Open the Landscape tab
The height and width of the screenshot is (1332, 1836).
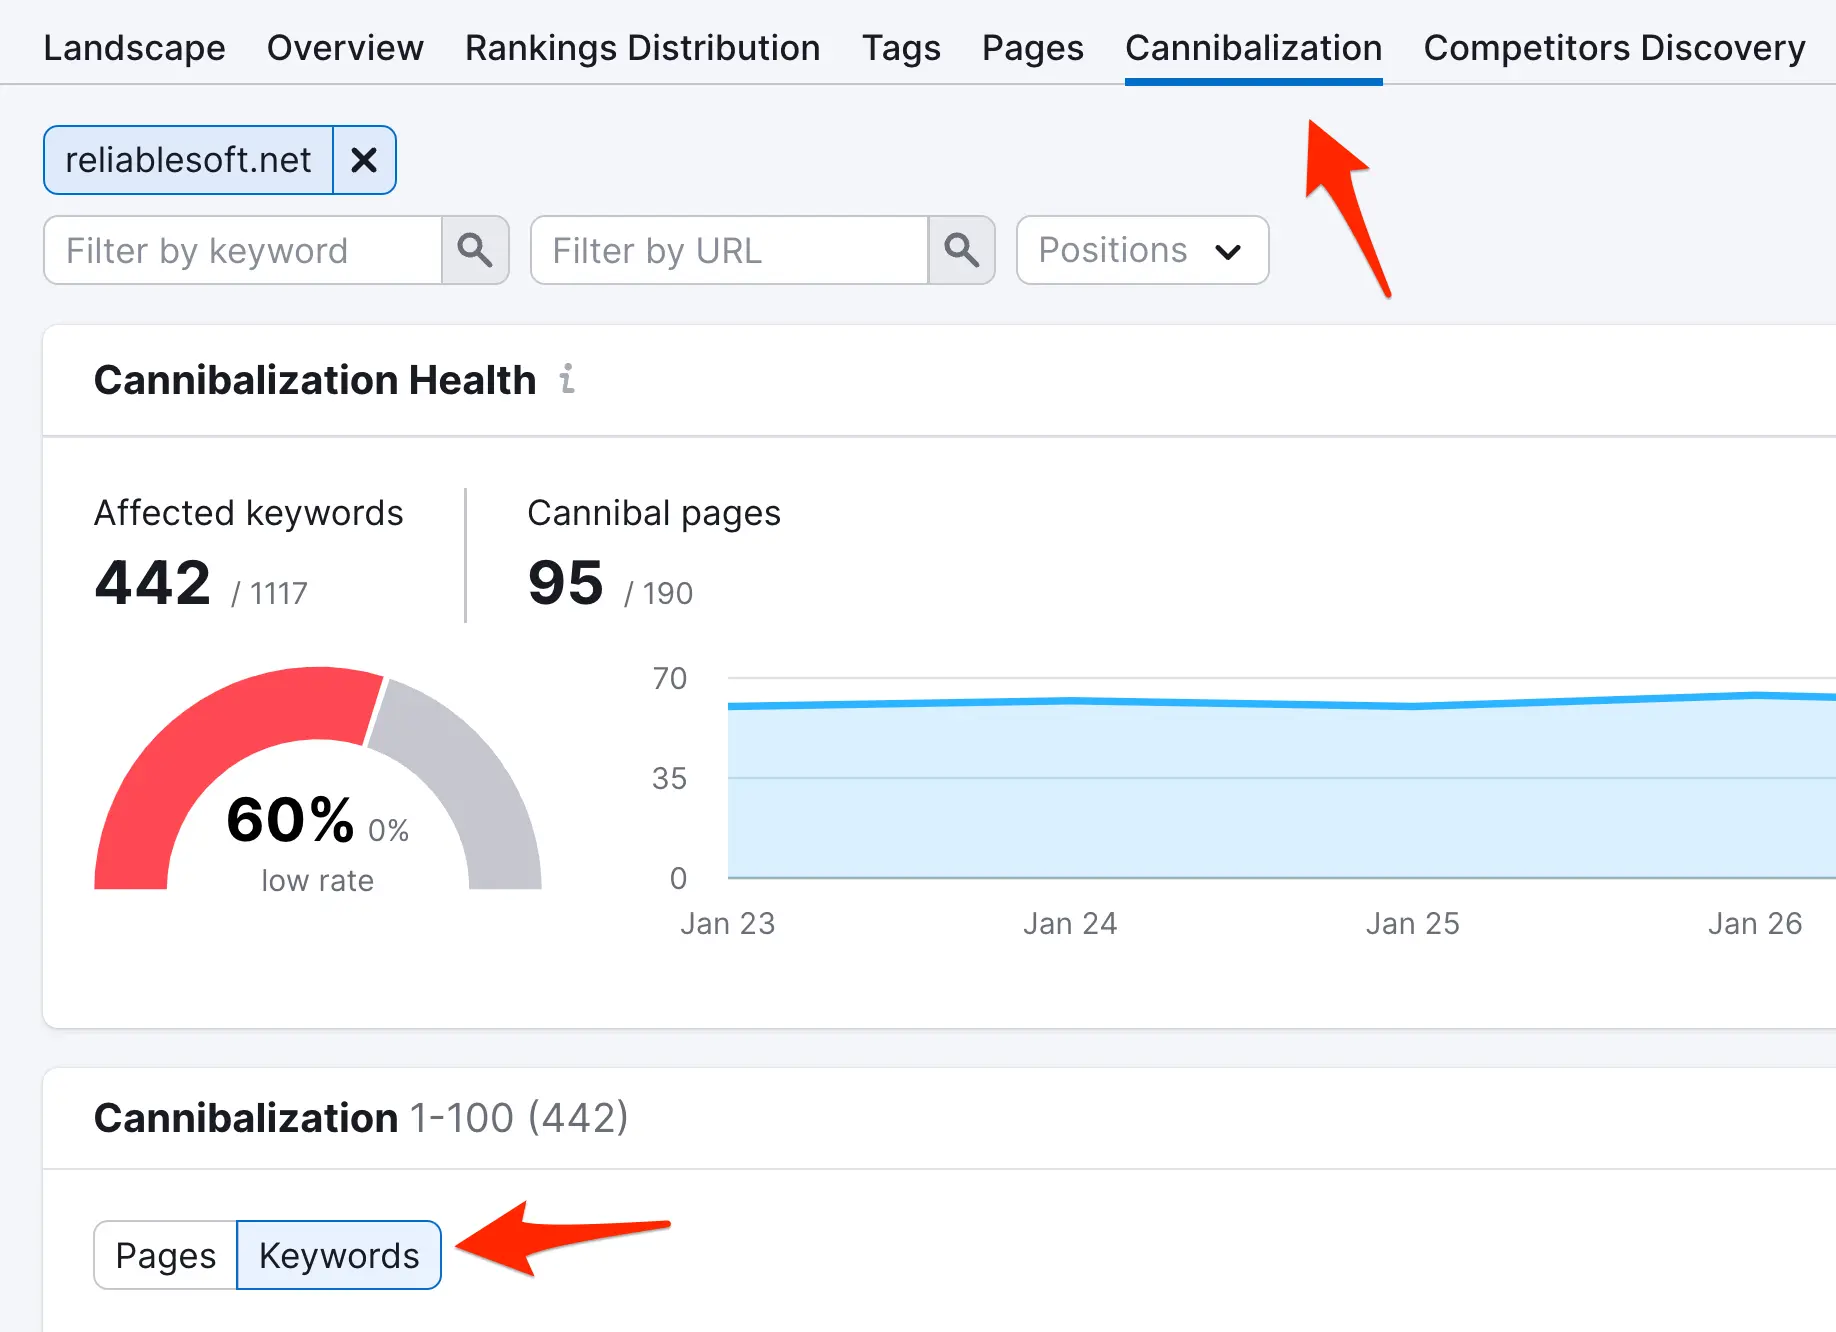[x=134, y=48]
